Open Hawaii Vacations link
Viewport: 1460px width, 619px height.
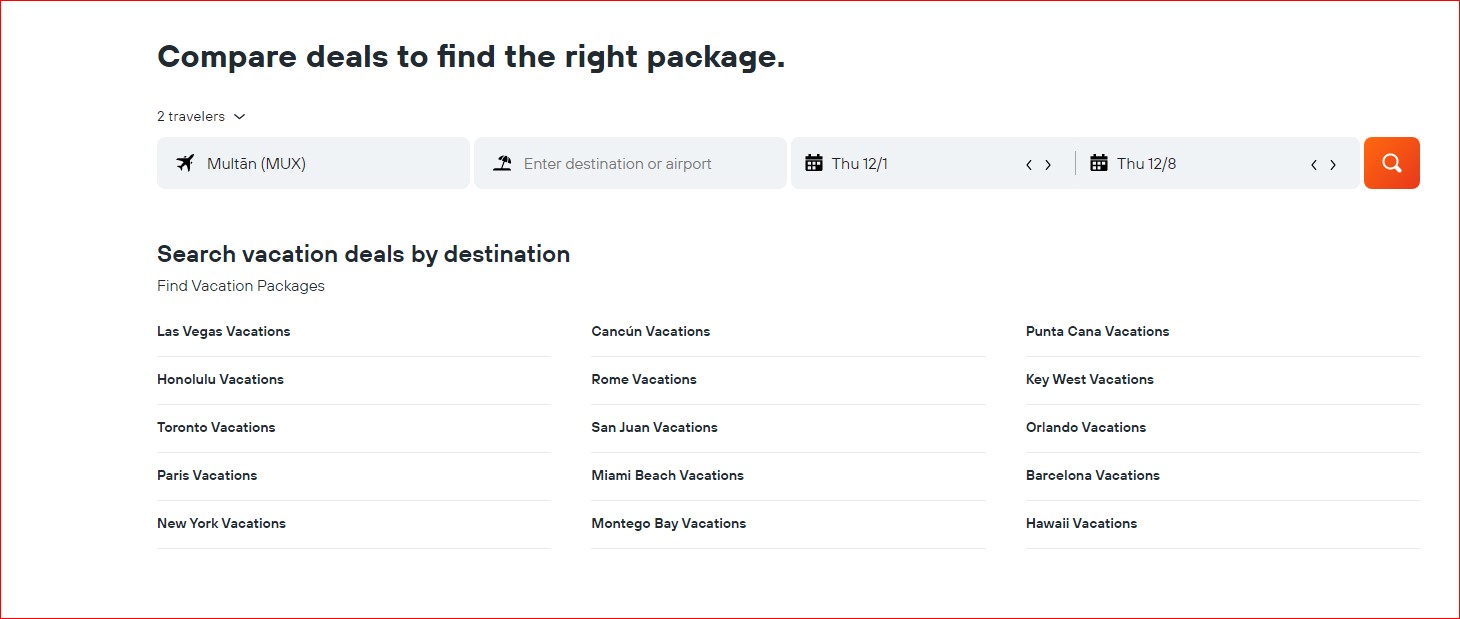point(1081,523)
